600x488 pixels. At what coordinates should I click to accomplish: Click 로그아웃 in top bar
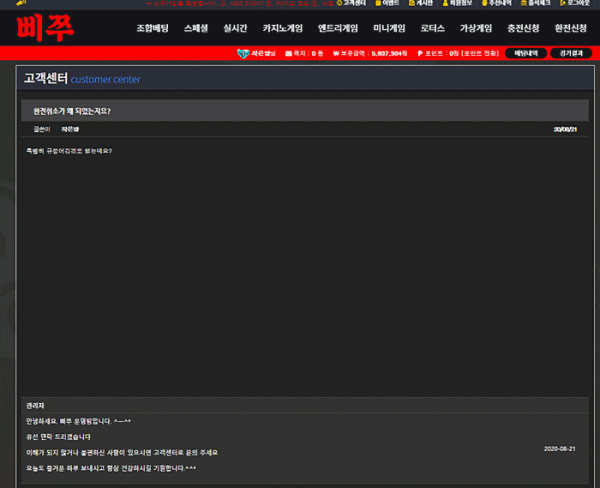coord(575,3)
